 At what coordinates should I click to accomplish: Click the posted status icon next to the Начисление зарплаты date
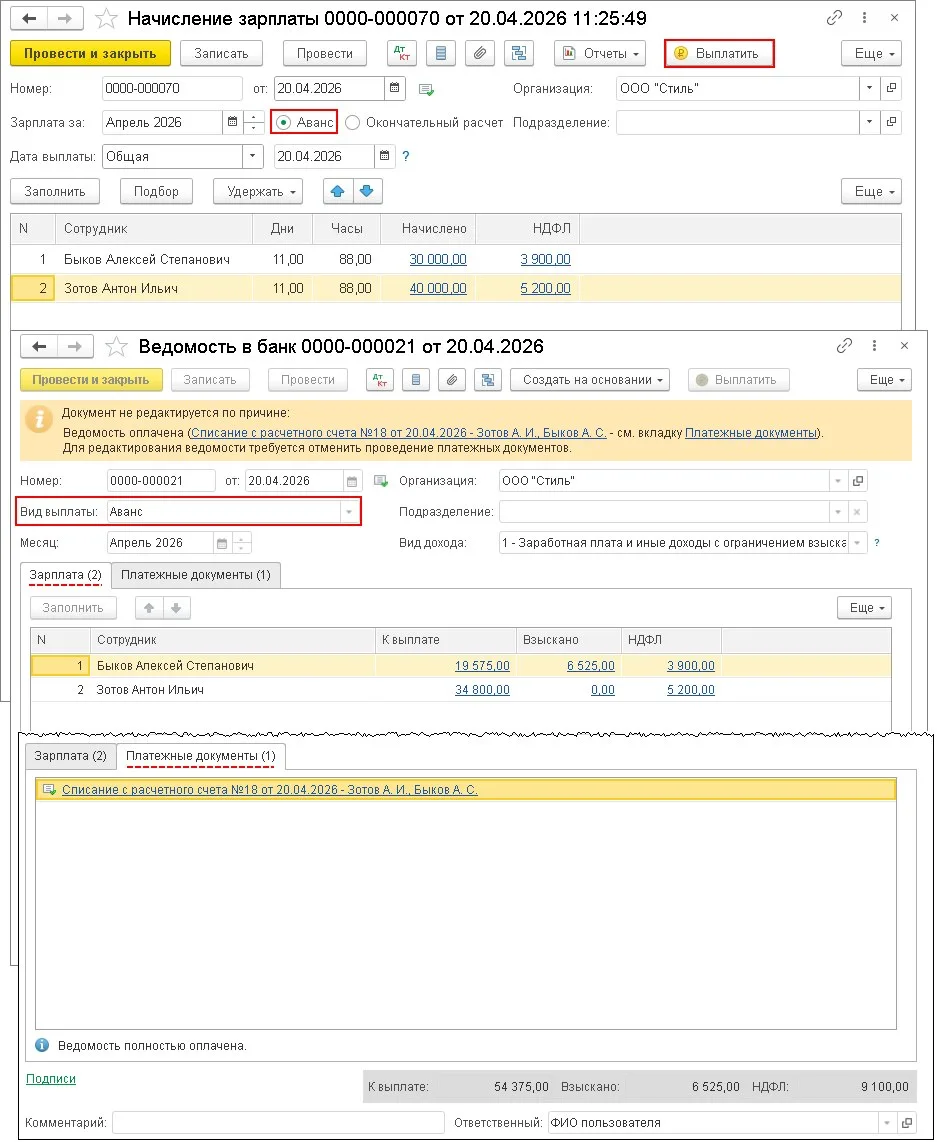pyautogui.click(x=427, y=90)
